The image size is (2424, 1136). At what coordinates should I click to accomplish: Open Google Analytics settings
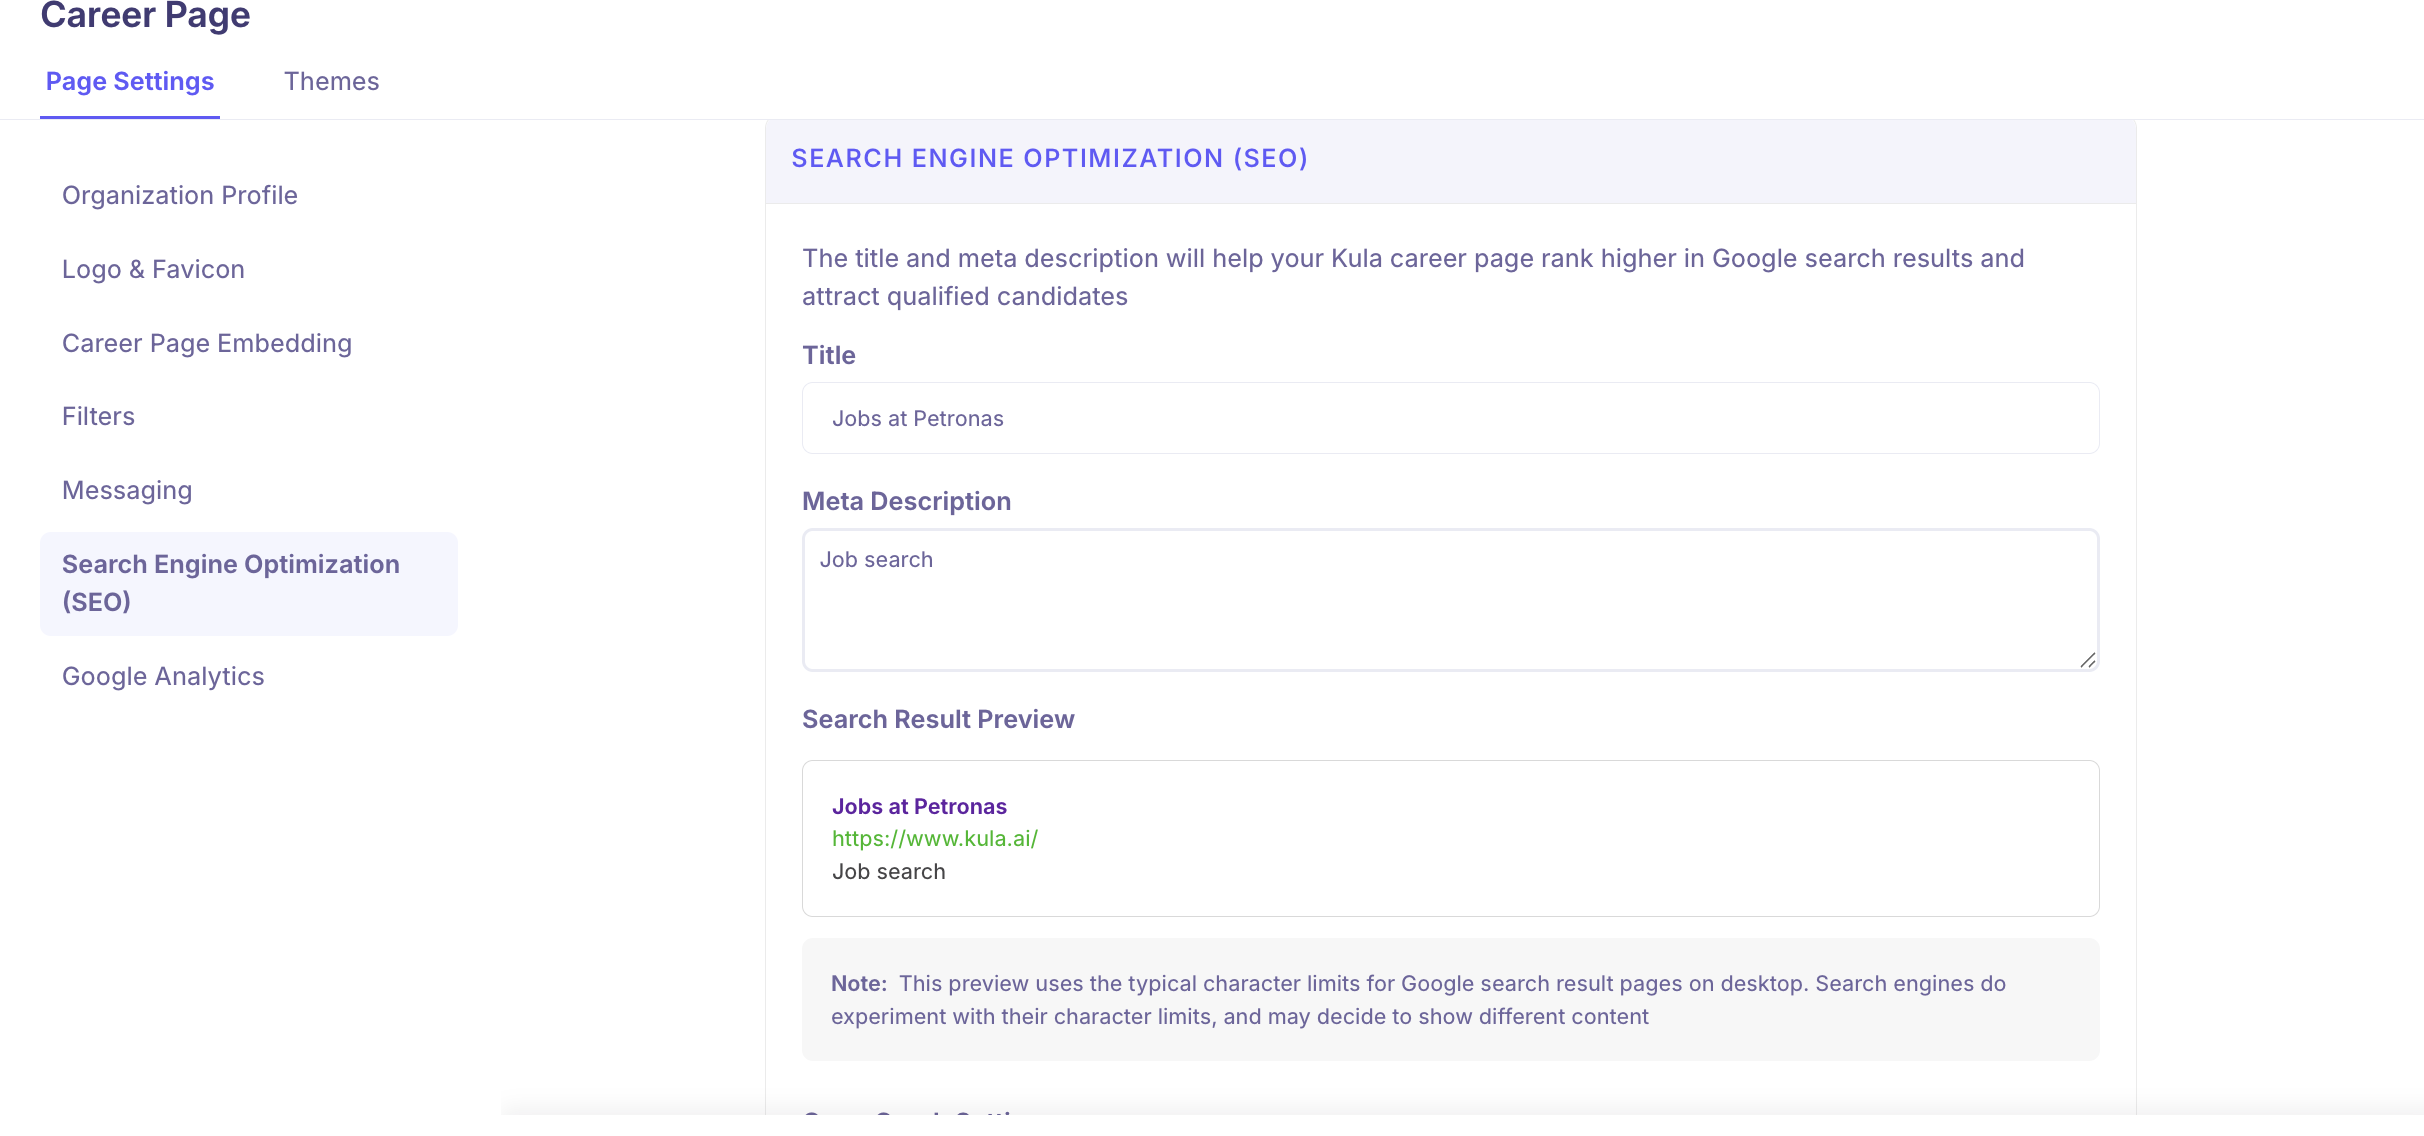(163, 676)
